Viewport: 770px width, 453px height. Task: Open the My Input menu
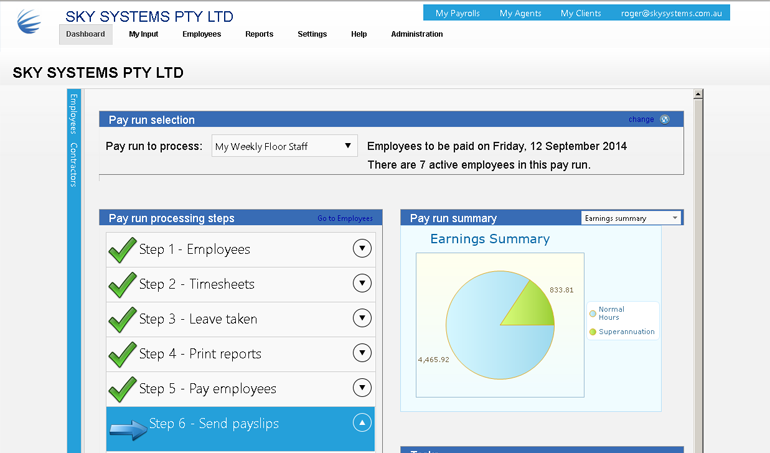coord(143,34)
